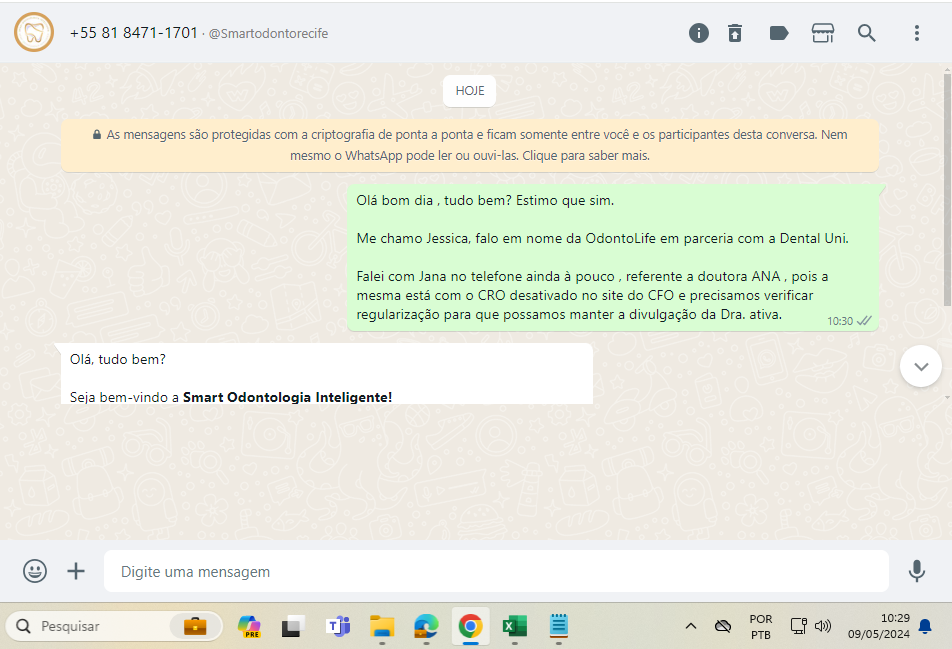The image size is (952, 649).
Task: Open the business info icon
Action: pyautogui.click(x=699, y=33)
